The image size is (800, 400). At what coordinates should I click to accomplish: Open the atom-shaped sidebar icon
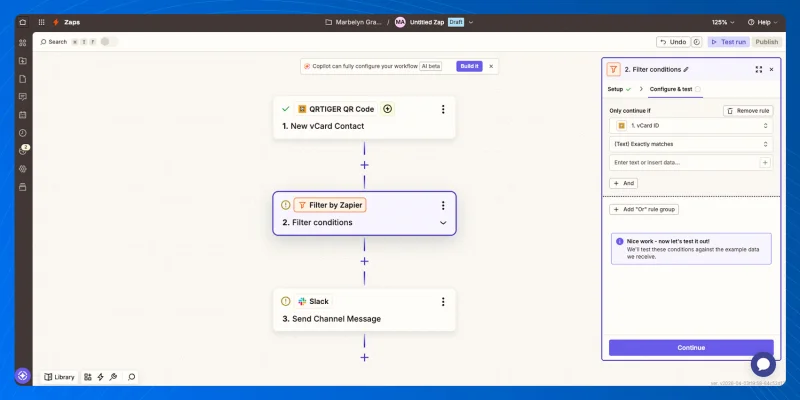coord(22,169)
